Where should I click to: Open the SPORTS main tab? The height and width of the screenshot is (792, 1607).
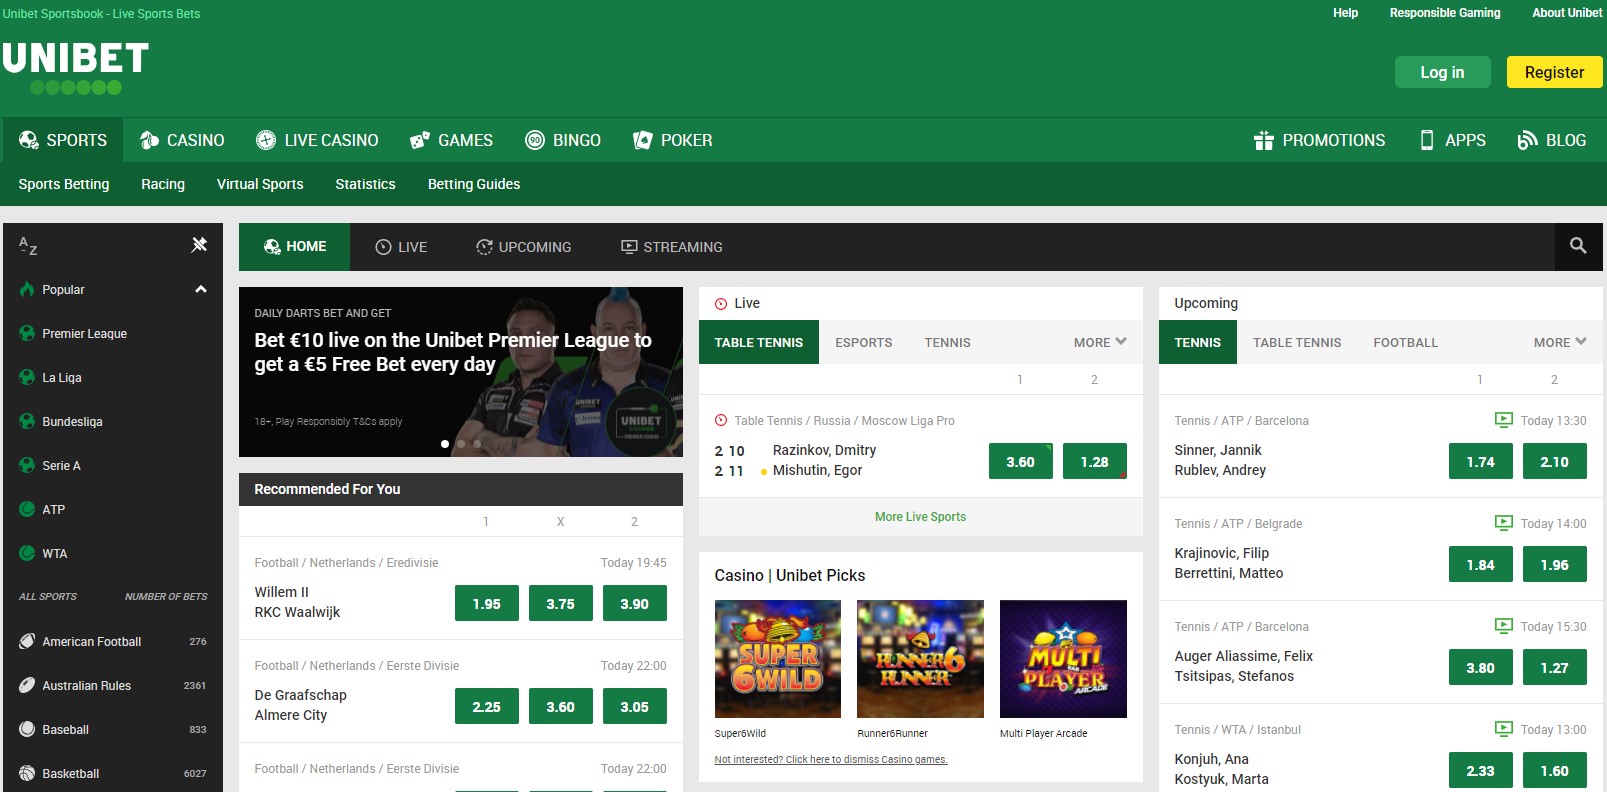pyautogui.click(x=63, y=140)
